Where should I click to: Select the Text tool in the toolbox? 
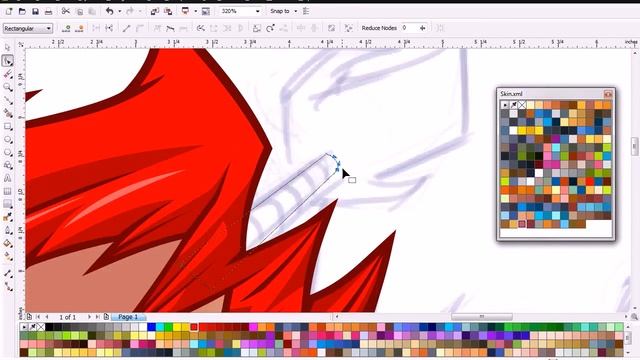point(7,178)
